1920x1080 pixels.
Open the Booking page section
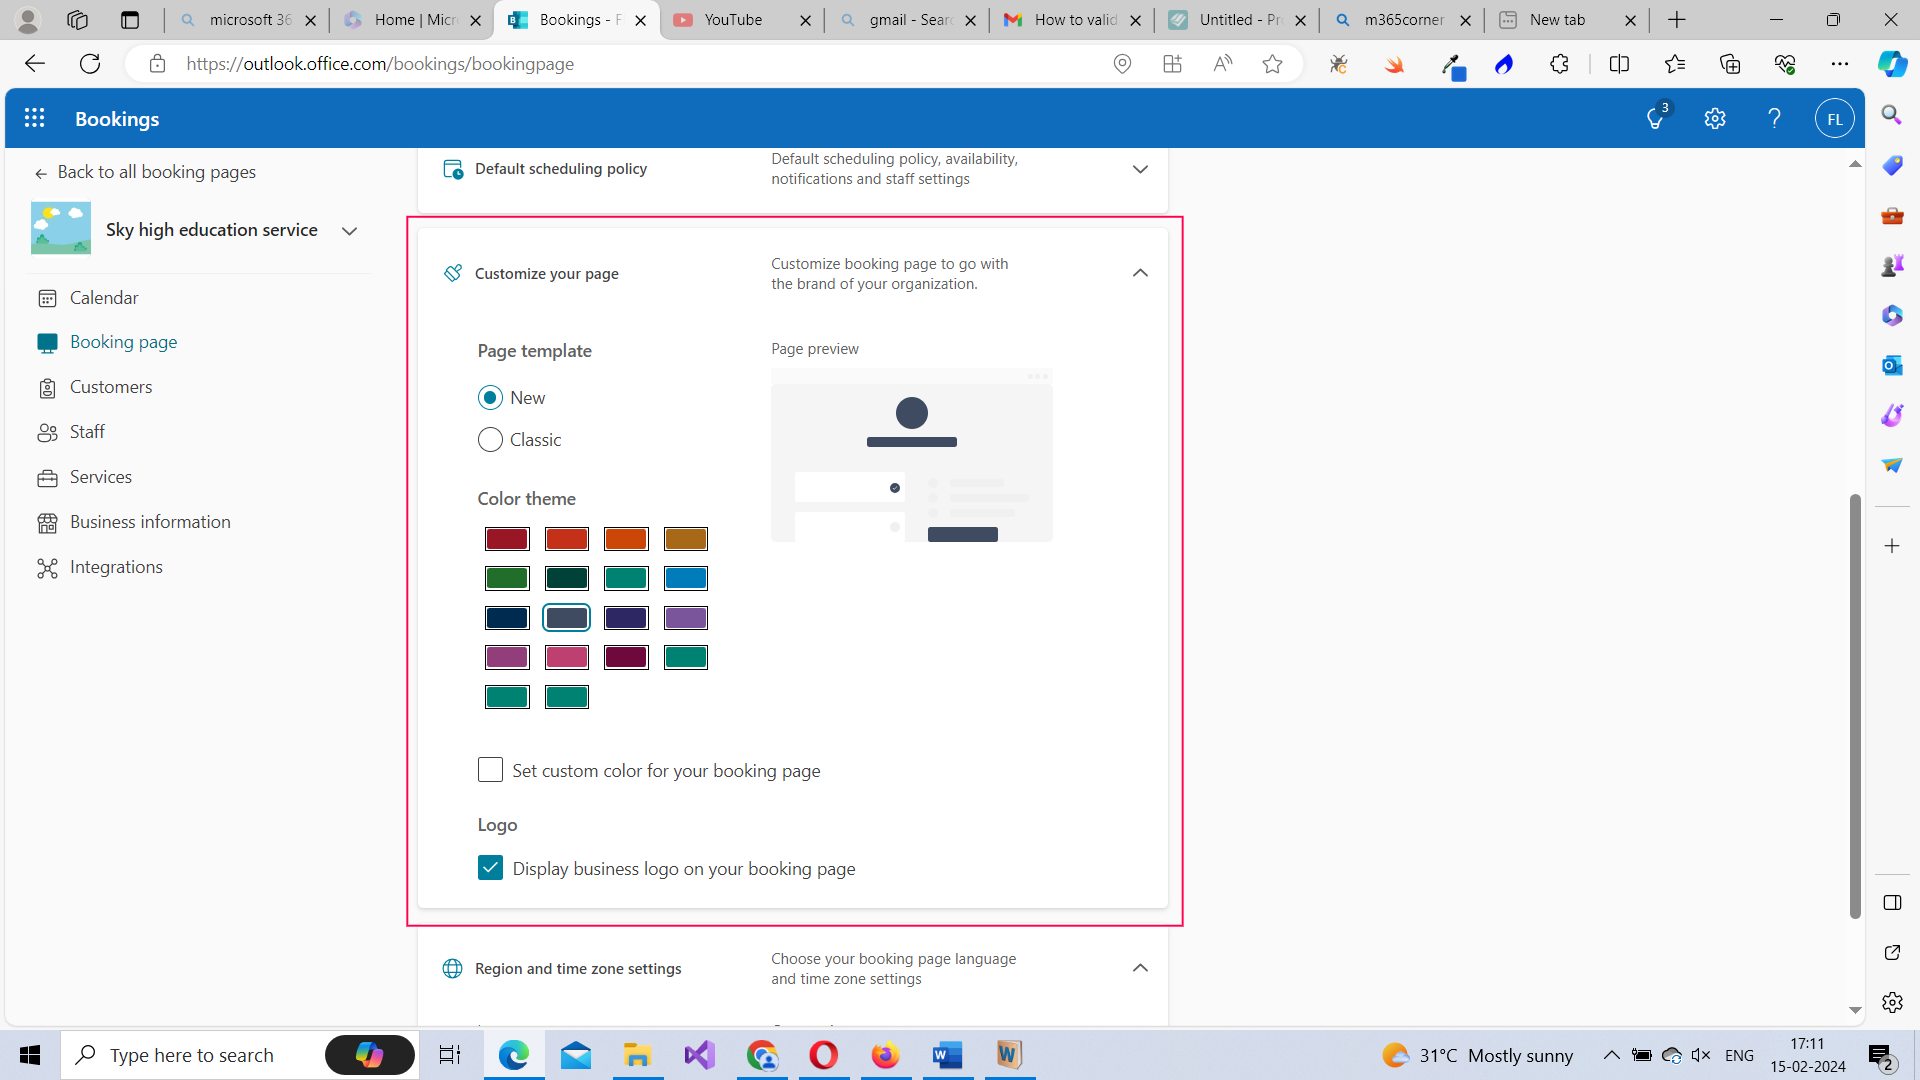point(122,341)
